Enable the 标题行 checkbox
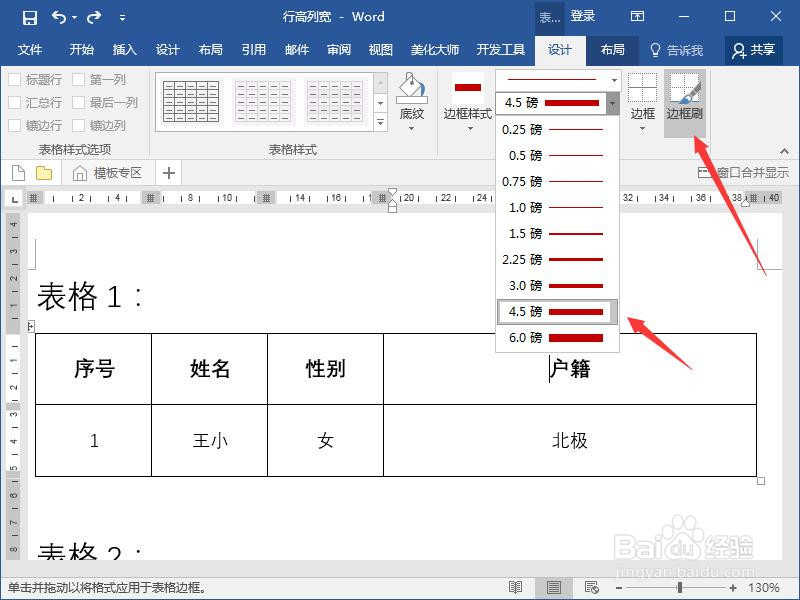Screen dimensions: 800x600 pyautogui.click(x=14, y=80)
